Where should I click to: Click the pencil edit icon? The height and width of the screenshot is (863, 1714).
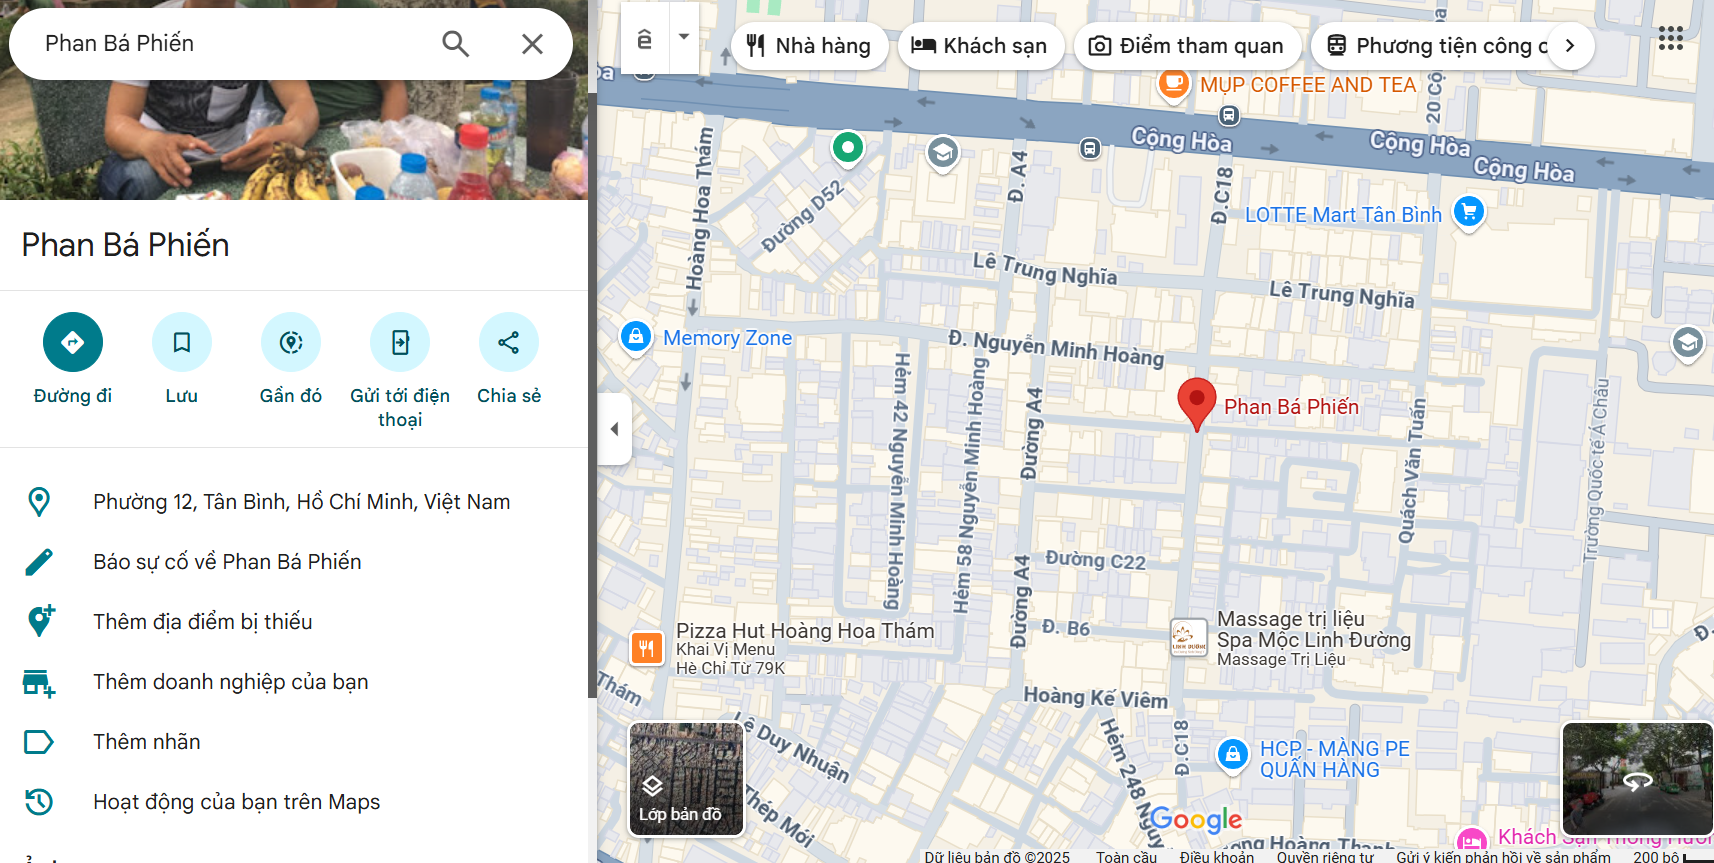[x=39, y=562]
